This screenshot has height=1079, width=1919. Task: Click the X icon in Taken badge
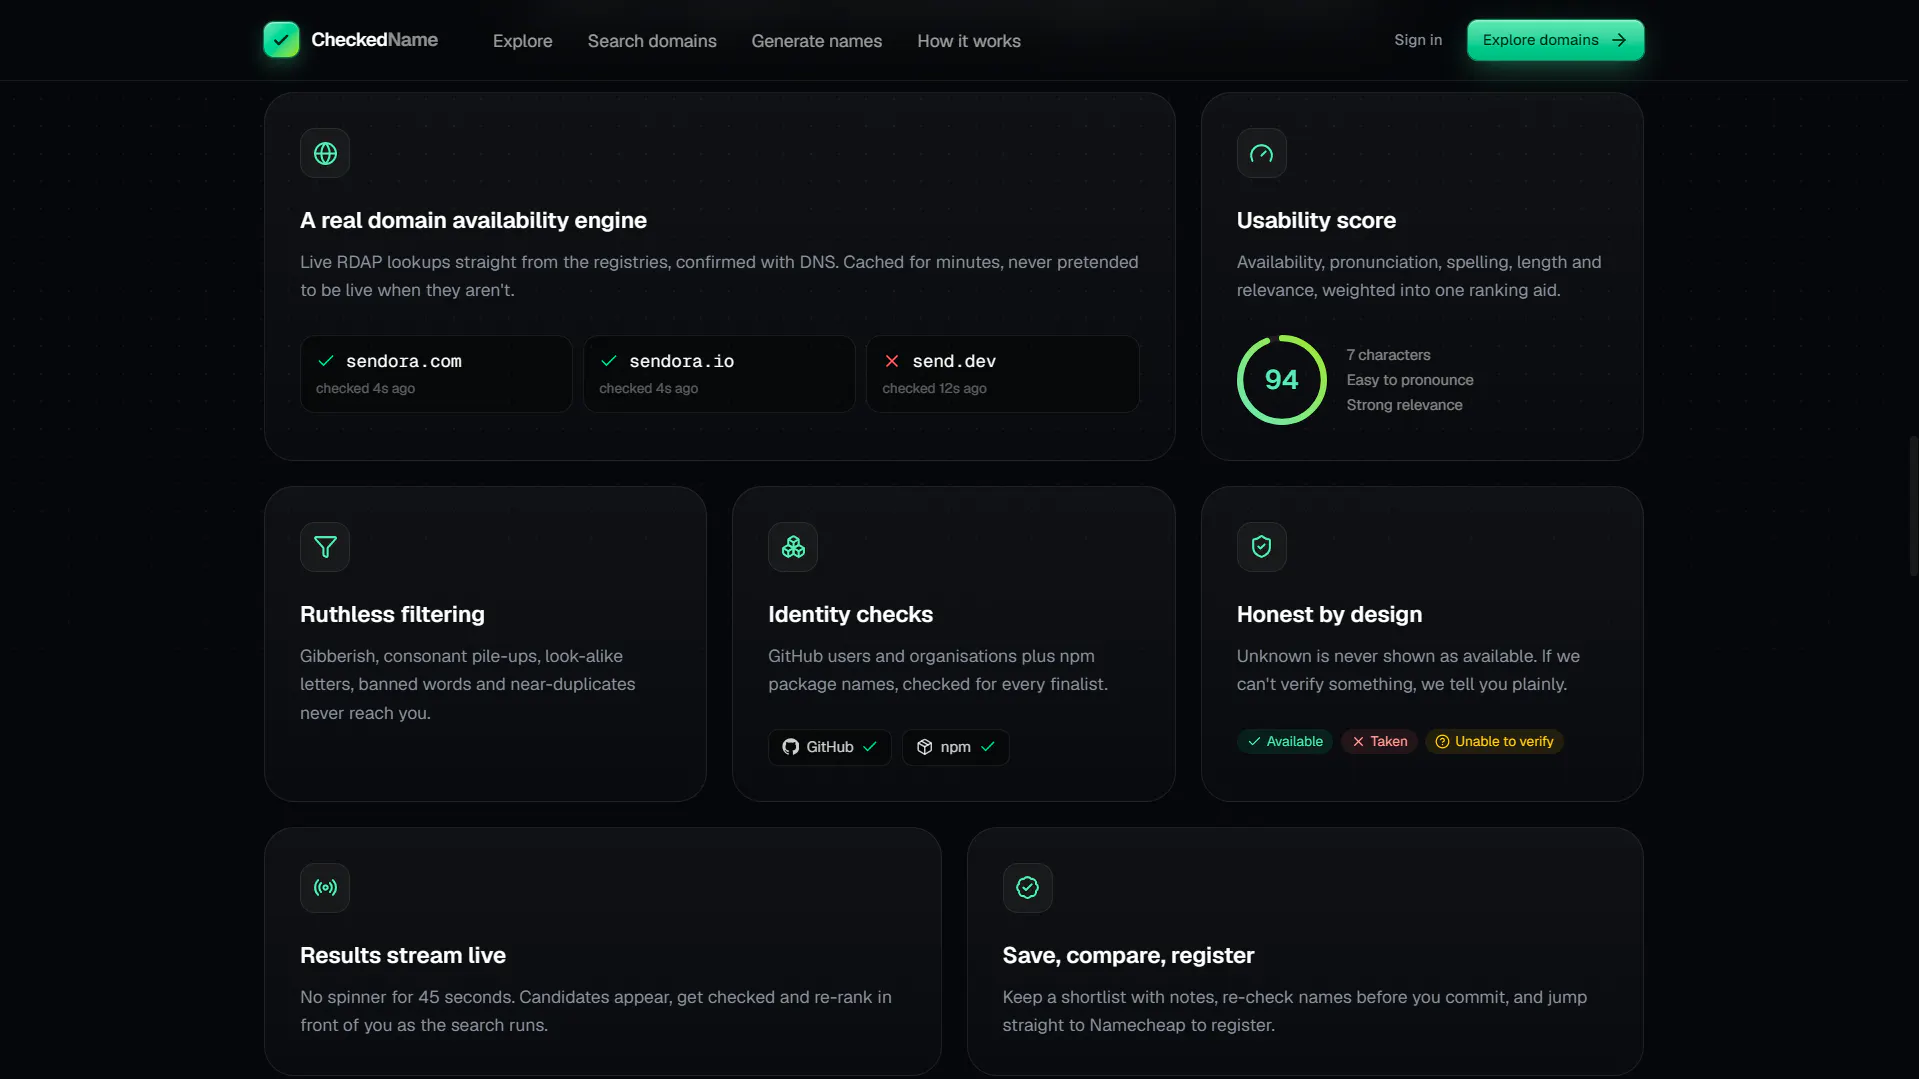click(x=1358, y=741)
